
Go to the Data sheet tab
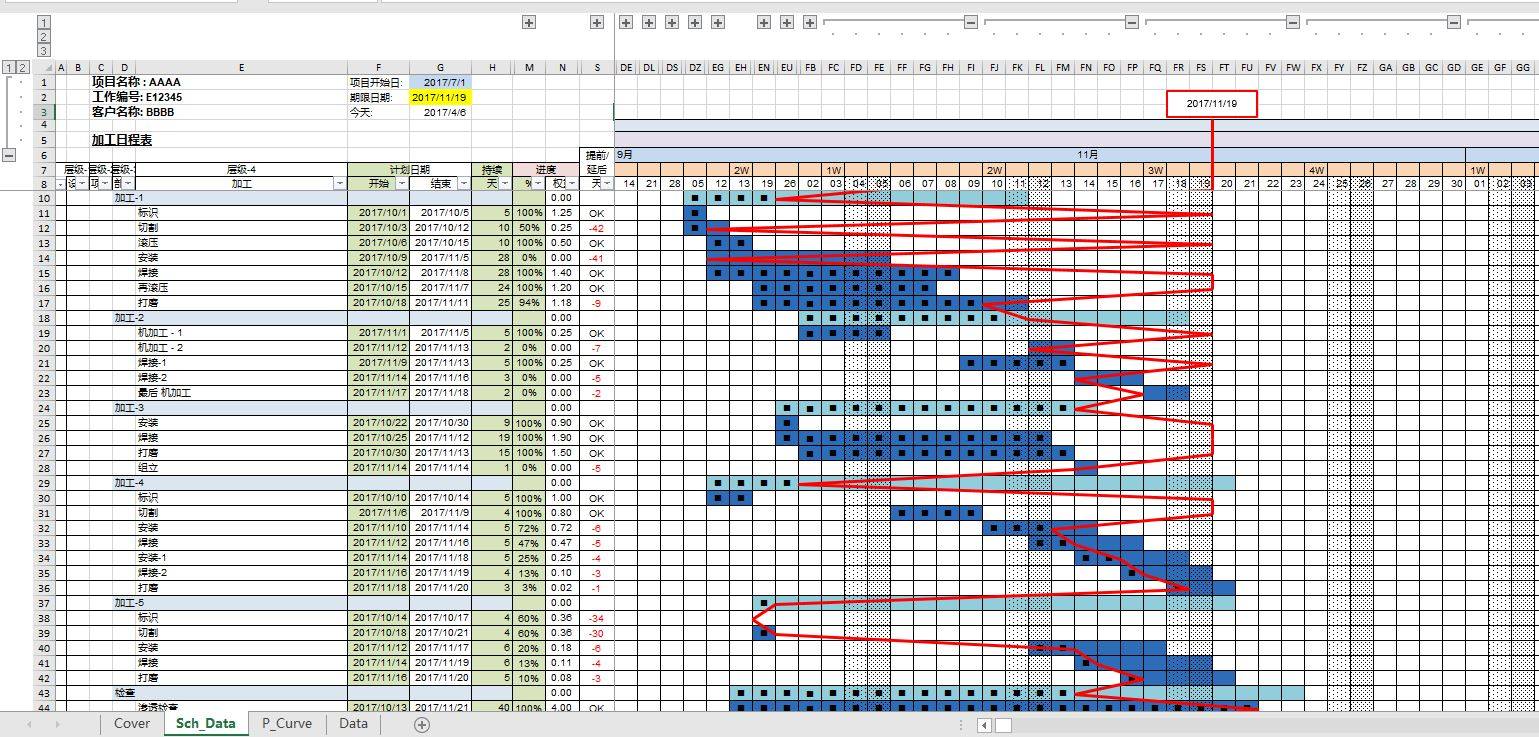tap(353, 724)
